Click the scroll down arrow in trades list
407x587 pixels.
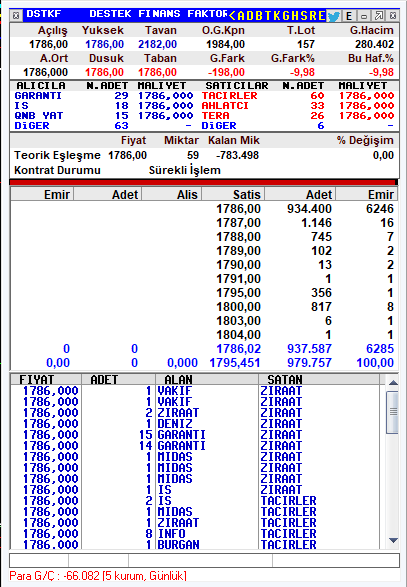click(393, 540)
